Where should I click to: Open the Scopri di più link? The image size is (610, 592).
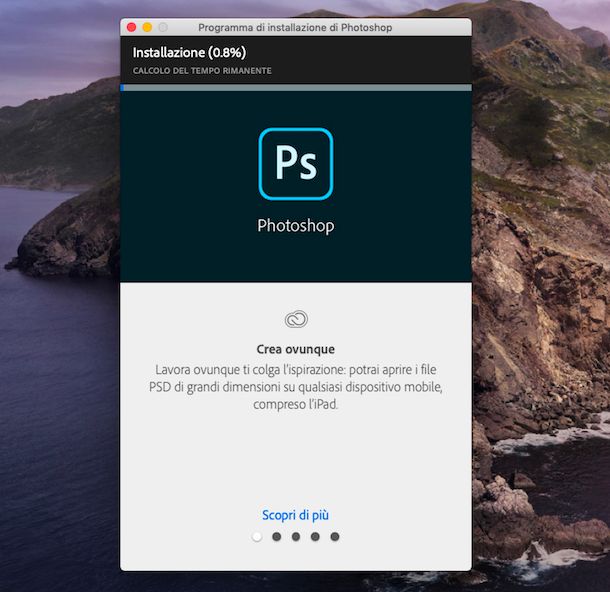(295, 515)
